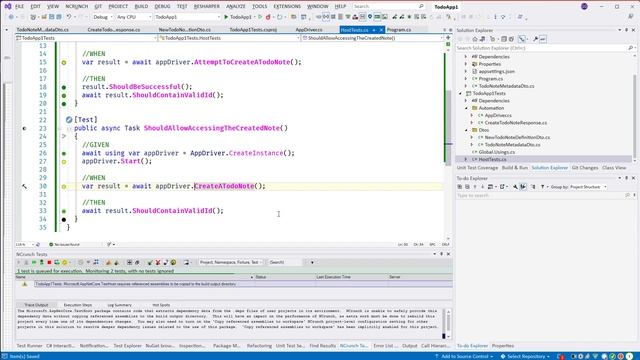The width and height of the screenshot is (640, 360).
Task: Click the Hot Reload flame icon
Action: tap(268, 17)
